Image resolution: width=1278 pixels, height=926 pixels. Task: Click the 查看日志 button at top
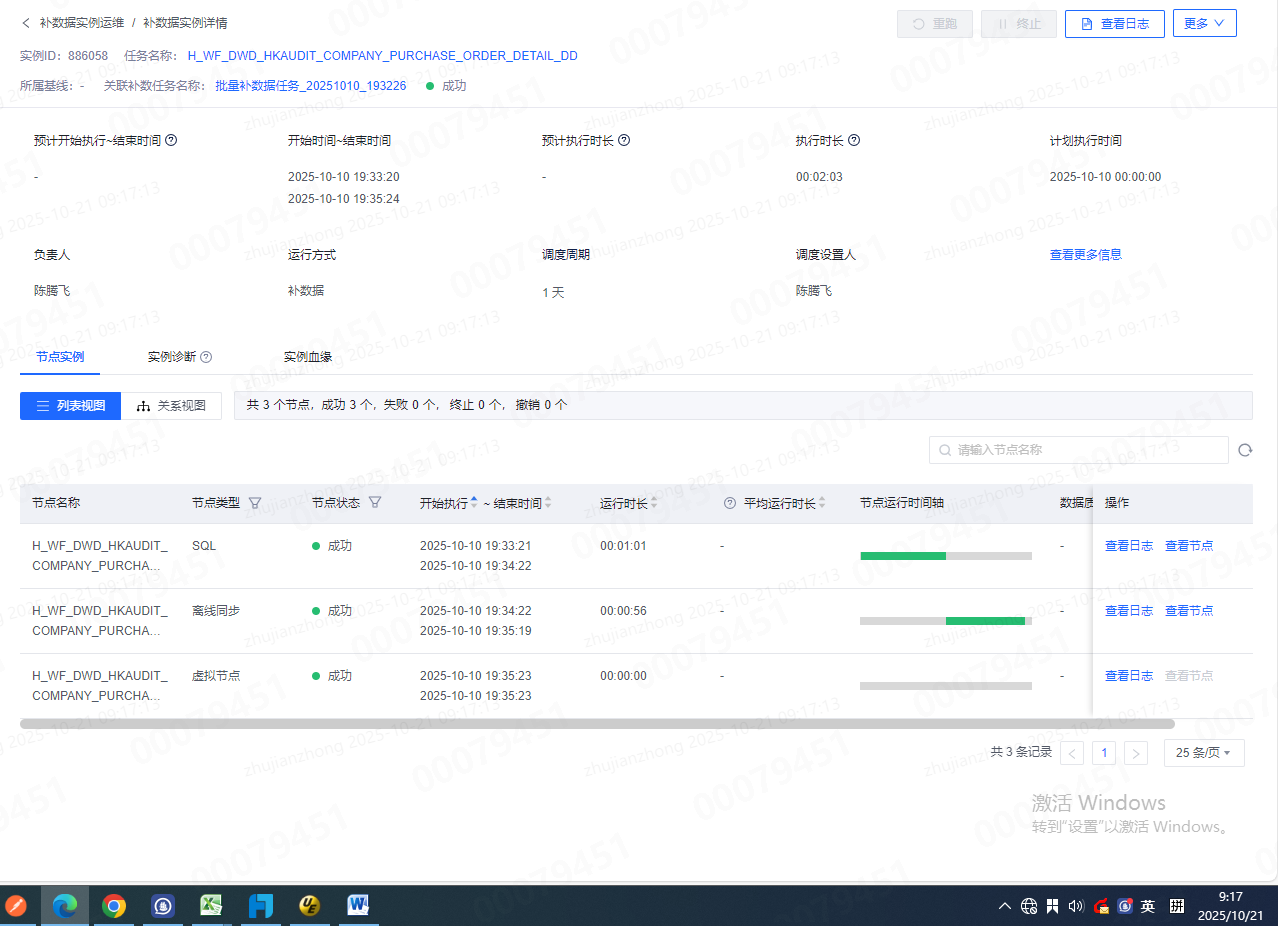(x=1114, y=23)
